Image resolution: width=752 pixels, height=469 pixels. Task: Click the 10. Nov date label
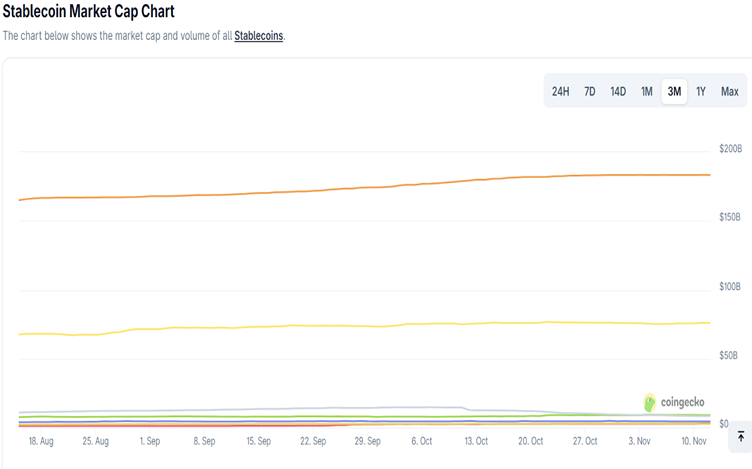pyautogui.click(x=692, y=440)
